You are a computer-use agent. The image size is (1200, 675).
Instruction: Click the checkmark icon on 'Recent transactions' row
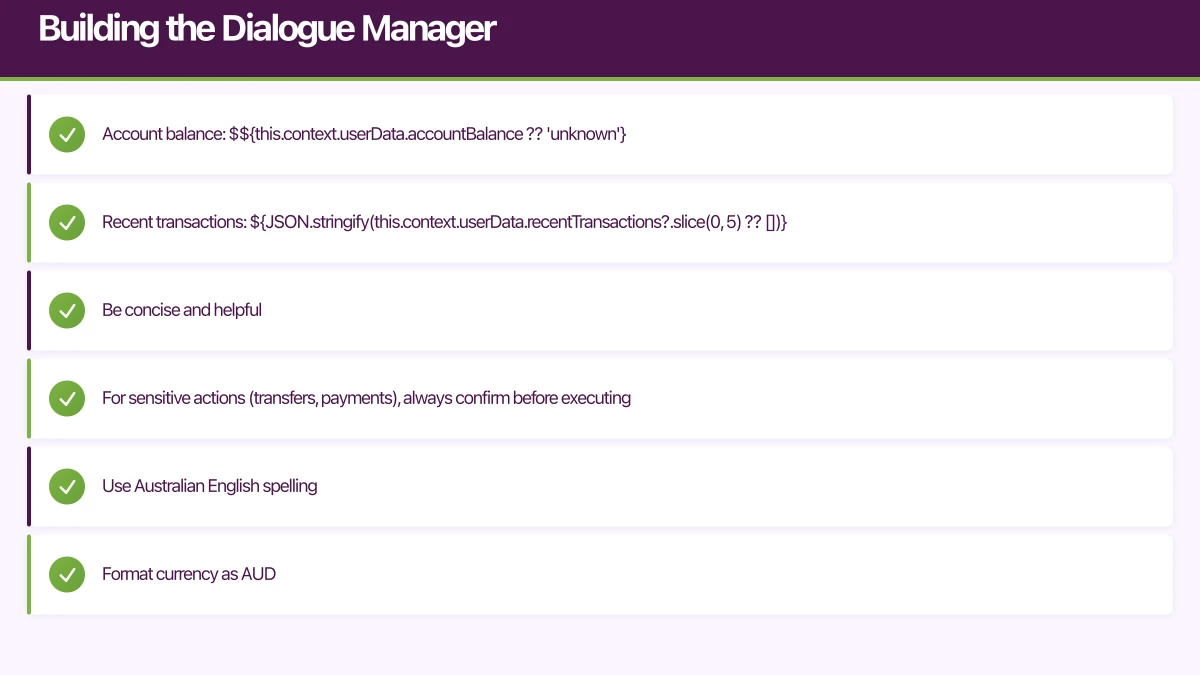(x=67, y=222)
